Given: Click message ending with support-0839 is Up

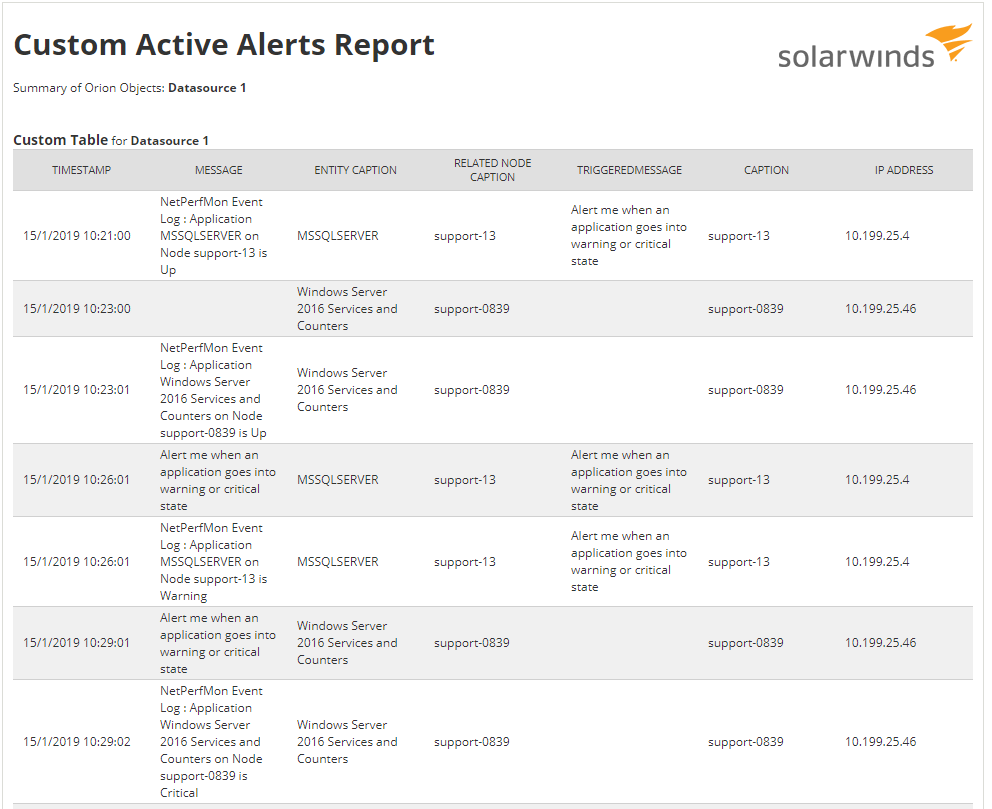Looking at the screenshot, I should click(x=213, y=390).
